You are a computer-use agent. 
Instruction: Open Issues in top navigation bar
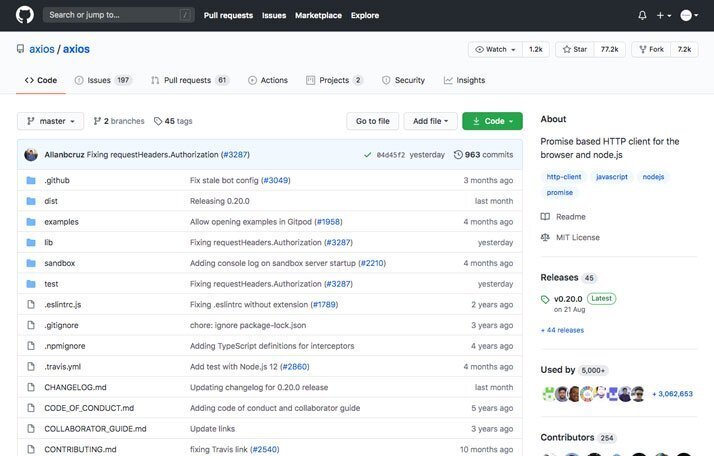click(x=274, y=15)
